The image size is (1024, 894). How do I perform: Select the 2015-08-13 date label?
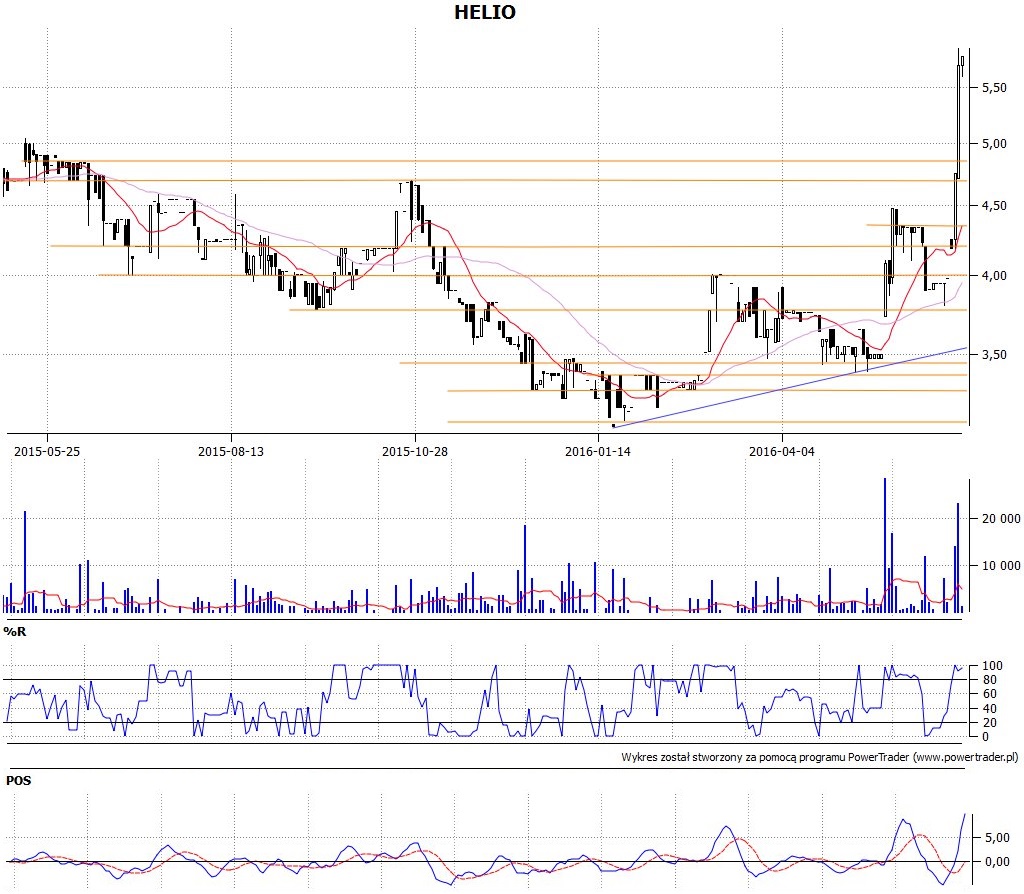click(231, 451)
